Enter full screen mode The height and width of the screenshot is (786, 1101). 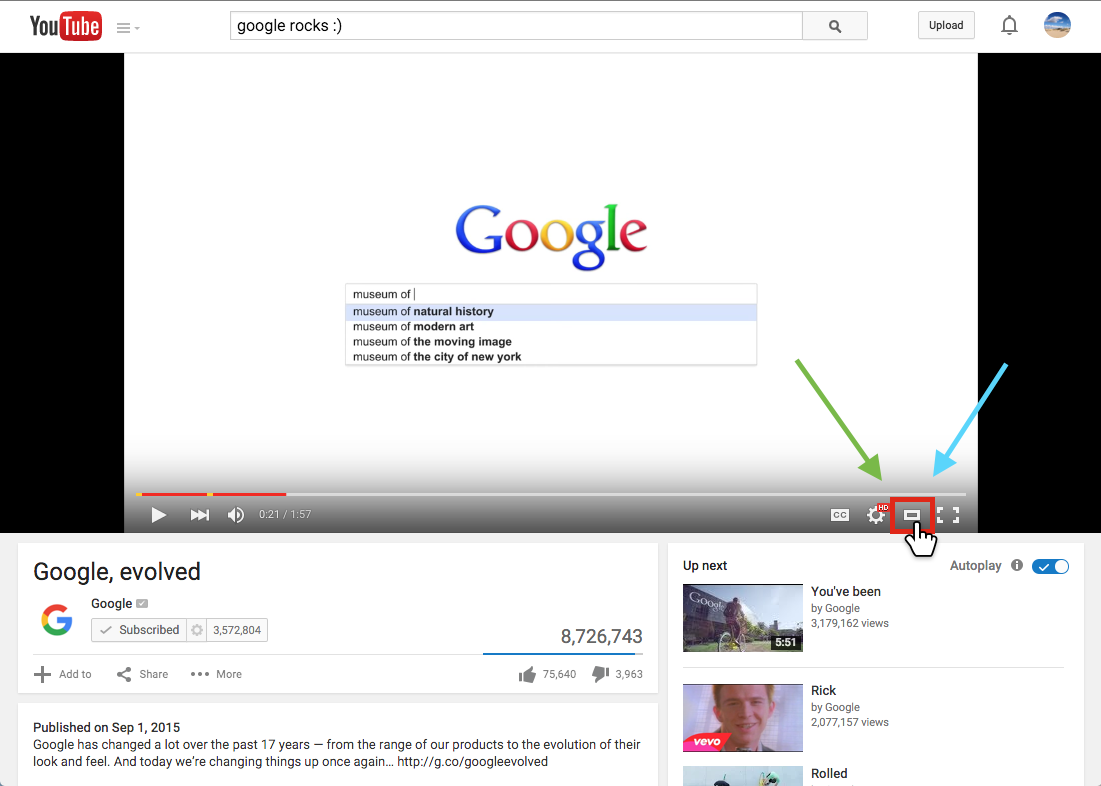pyautogui.click(x=948, y=515)
